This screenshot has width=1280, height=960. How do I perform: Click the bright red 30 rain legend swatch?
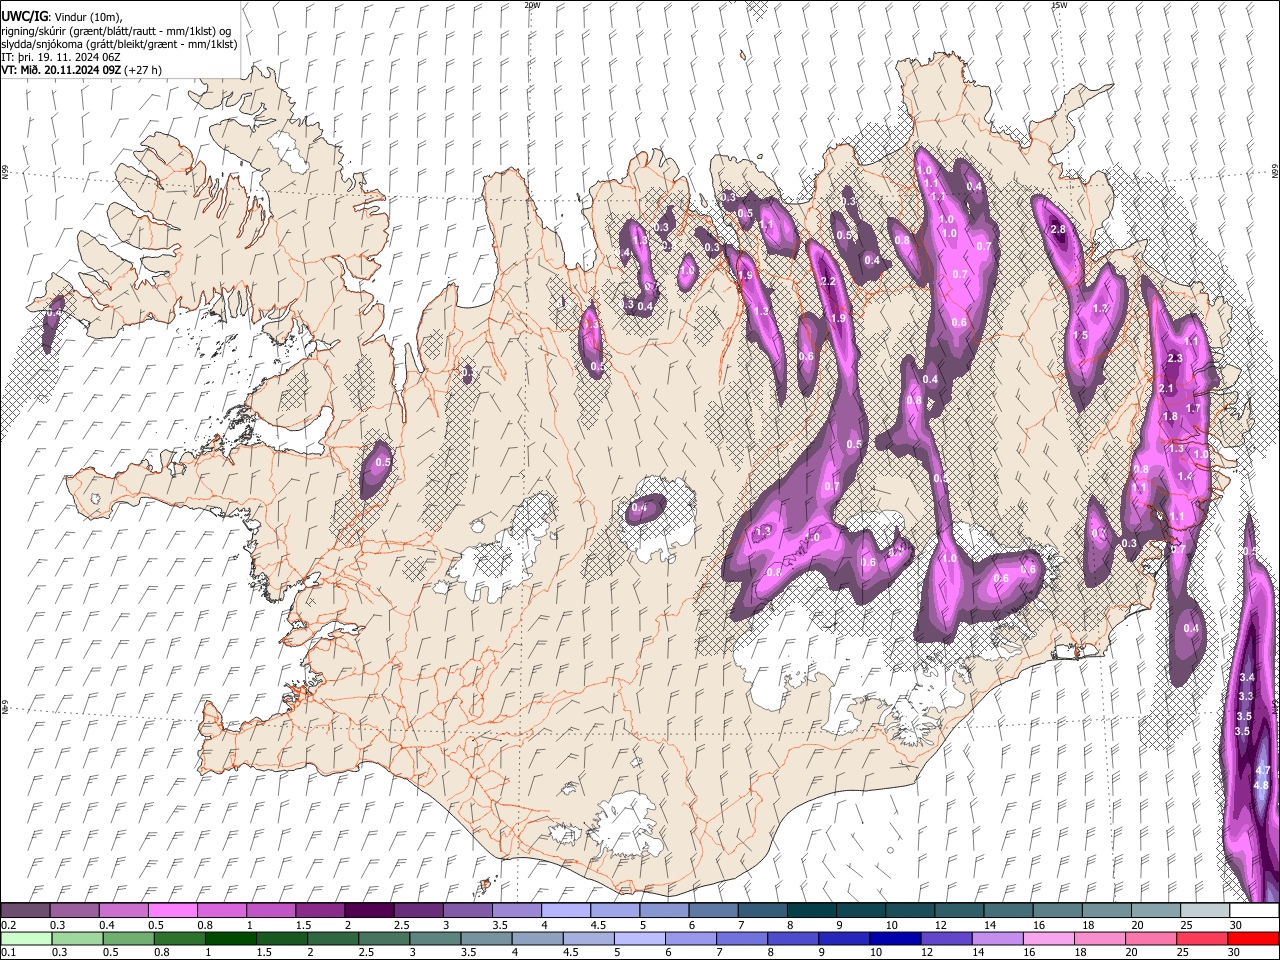(x=1253, y=938)
